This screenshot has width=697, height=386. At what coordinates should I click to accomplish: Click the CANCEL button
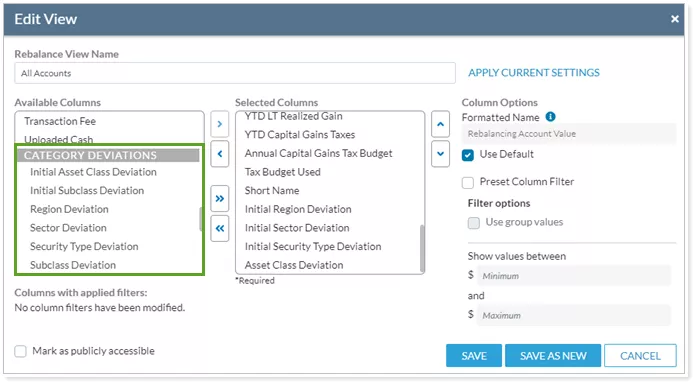click(x=640, y=356)
